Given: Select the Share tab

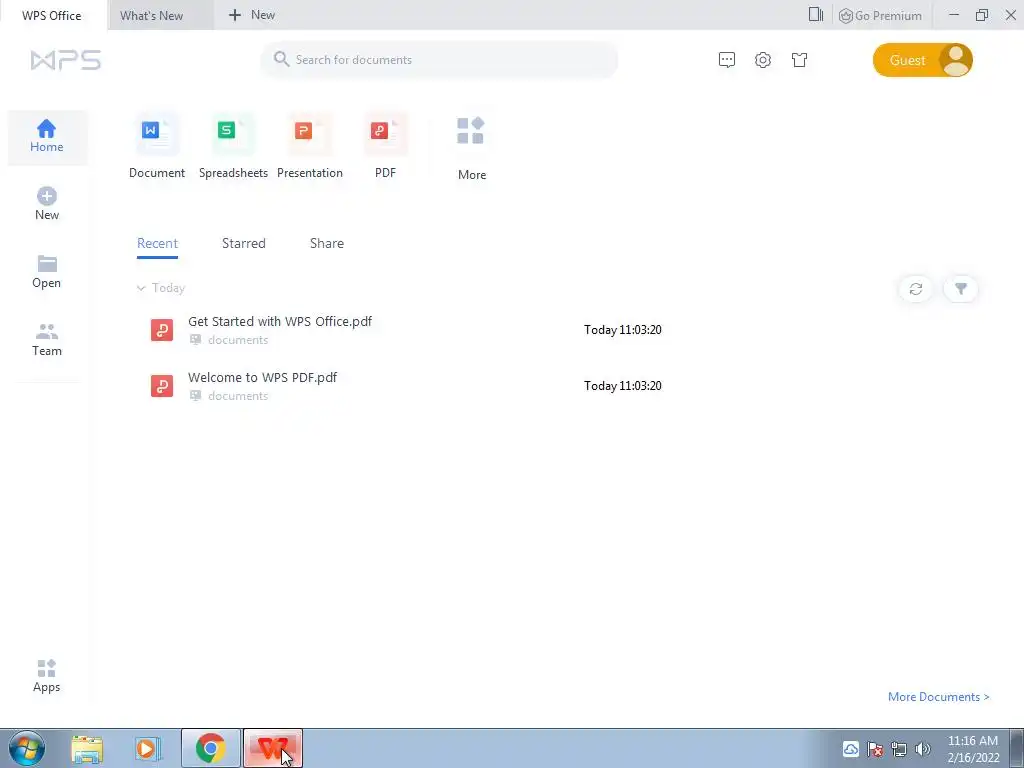Looking at the screenshot, I should click(327, 244).
